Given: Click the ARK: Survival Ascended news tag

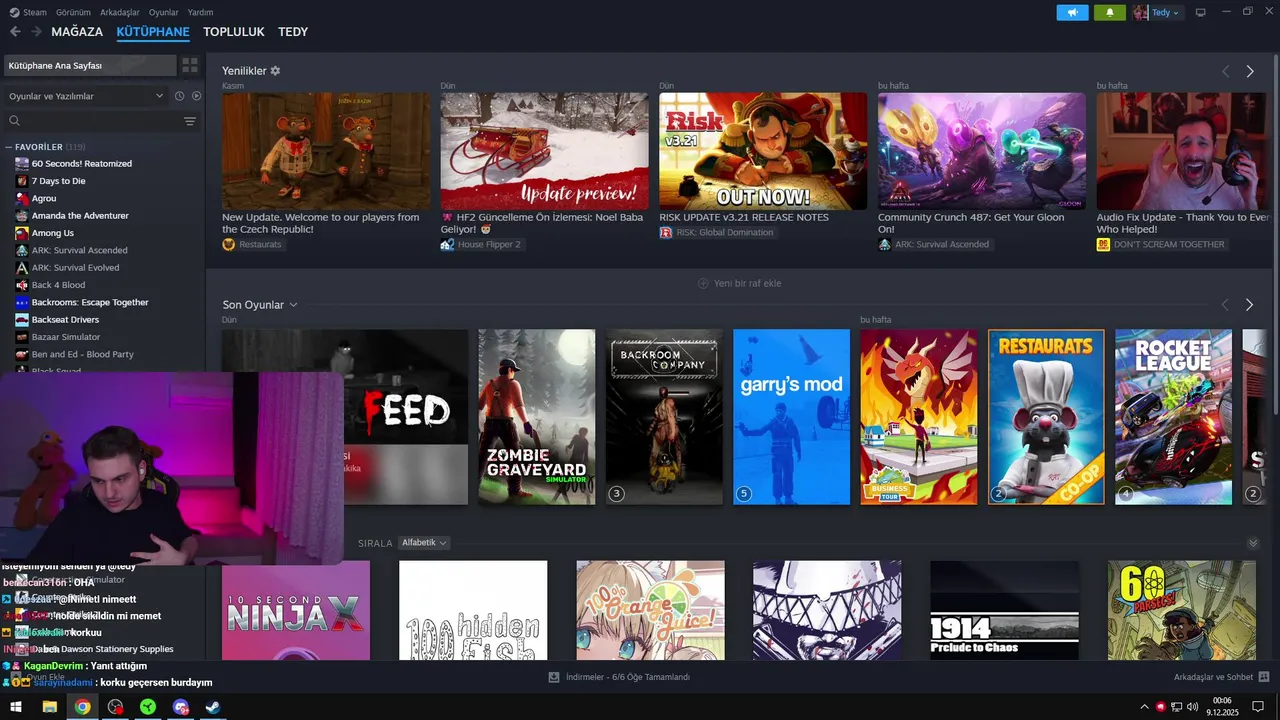Looking at the screenshot, I should tap(934, 244).
